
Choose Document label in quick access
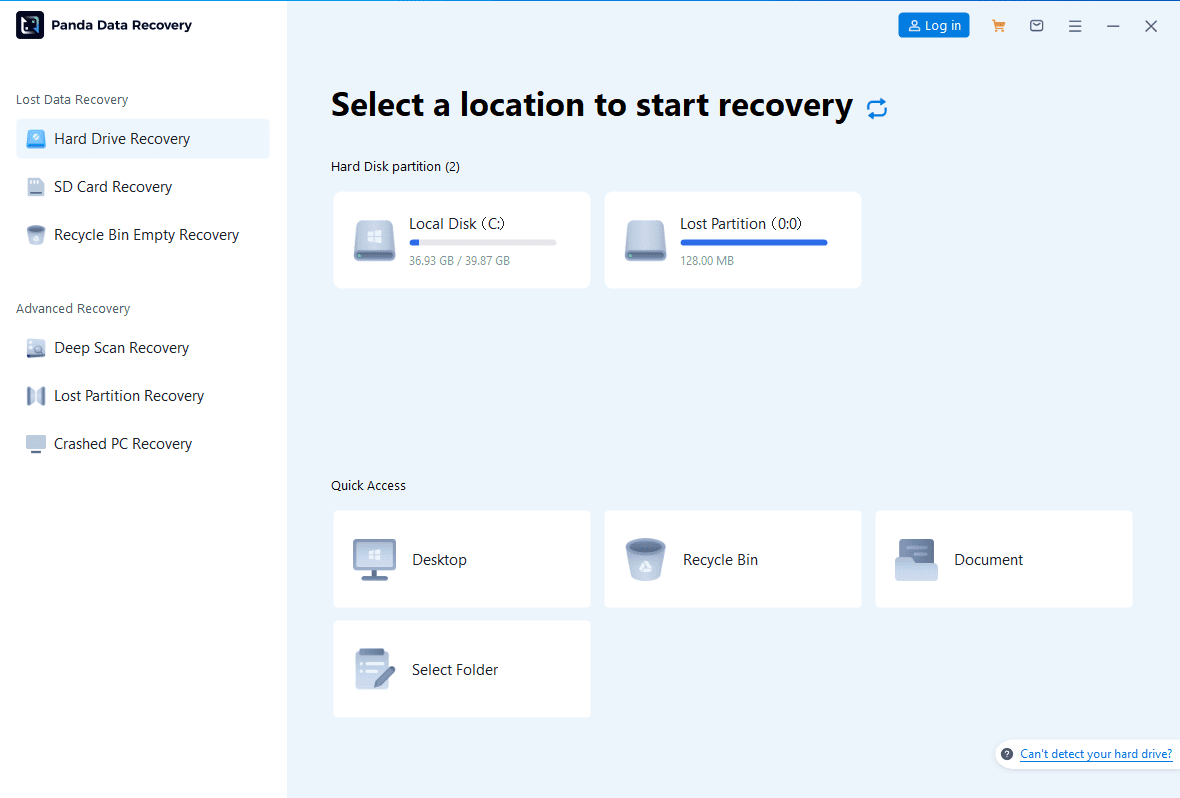point(988,560)
